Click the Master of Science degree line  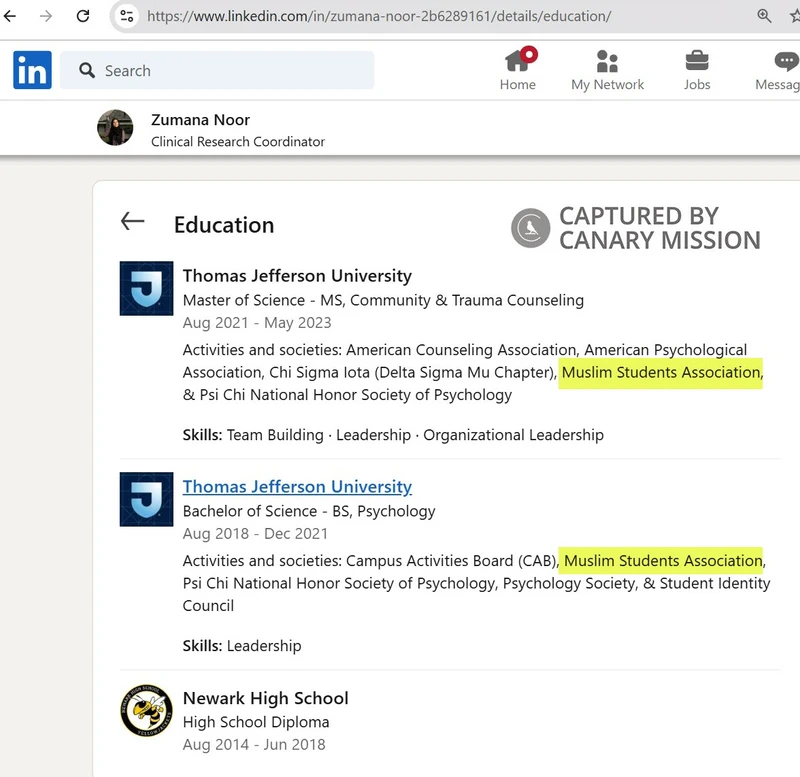pos(383,300)
